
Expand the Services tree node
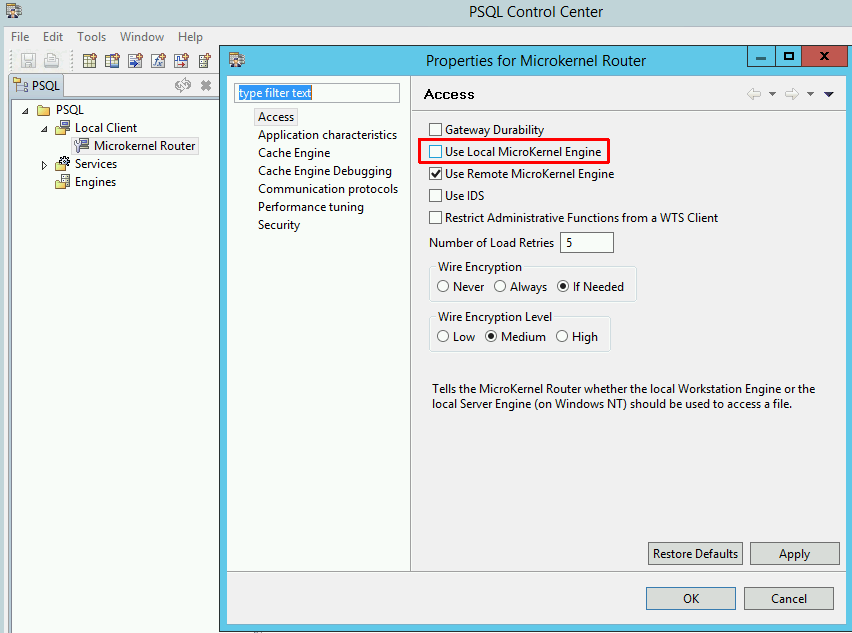point(44,165)
